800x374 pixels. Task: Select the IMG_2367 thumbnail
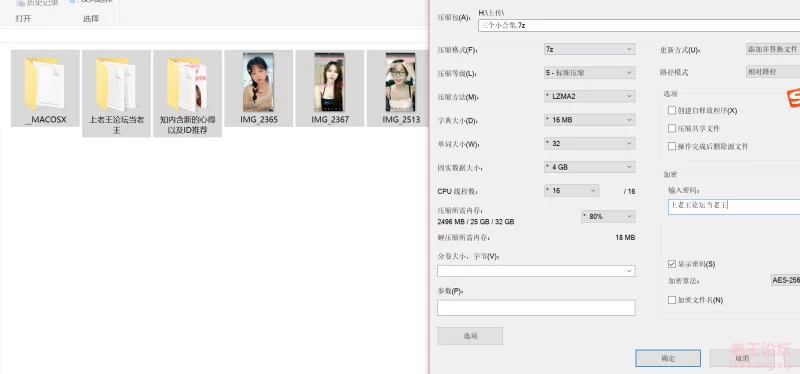(330, 82)
